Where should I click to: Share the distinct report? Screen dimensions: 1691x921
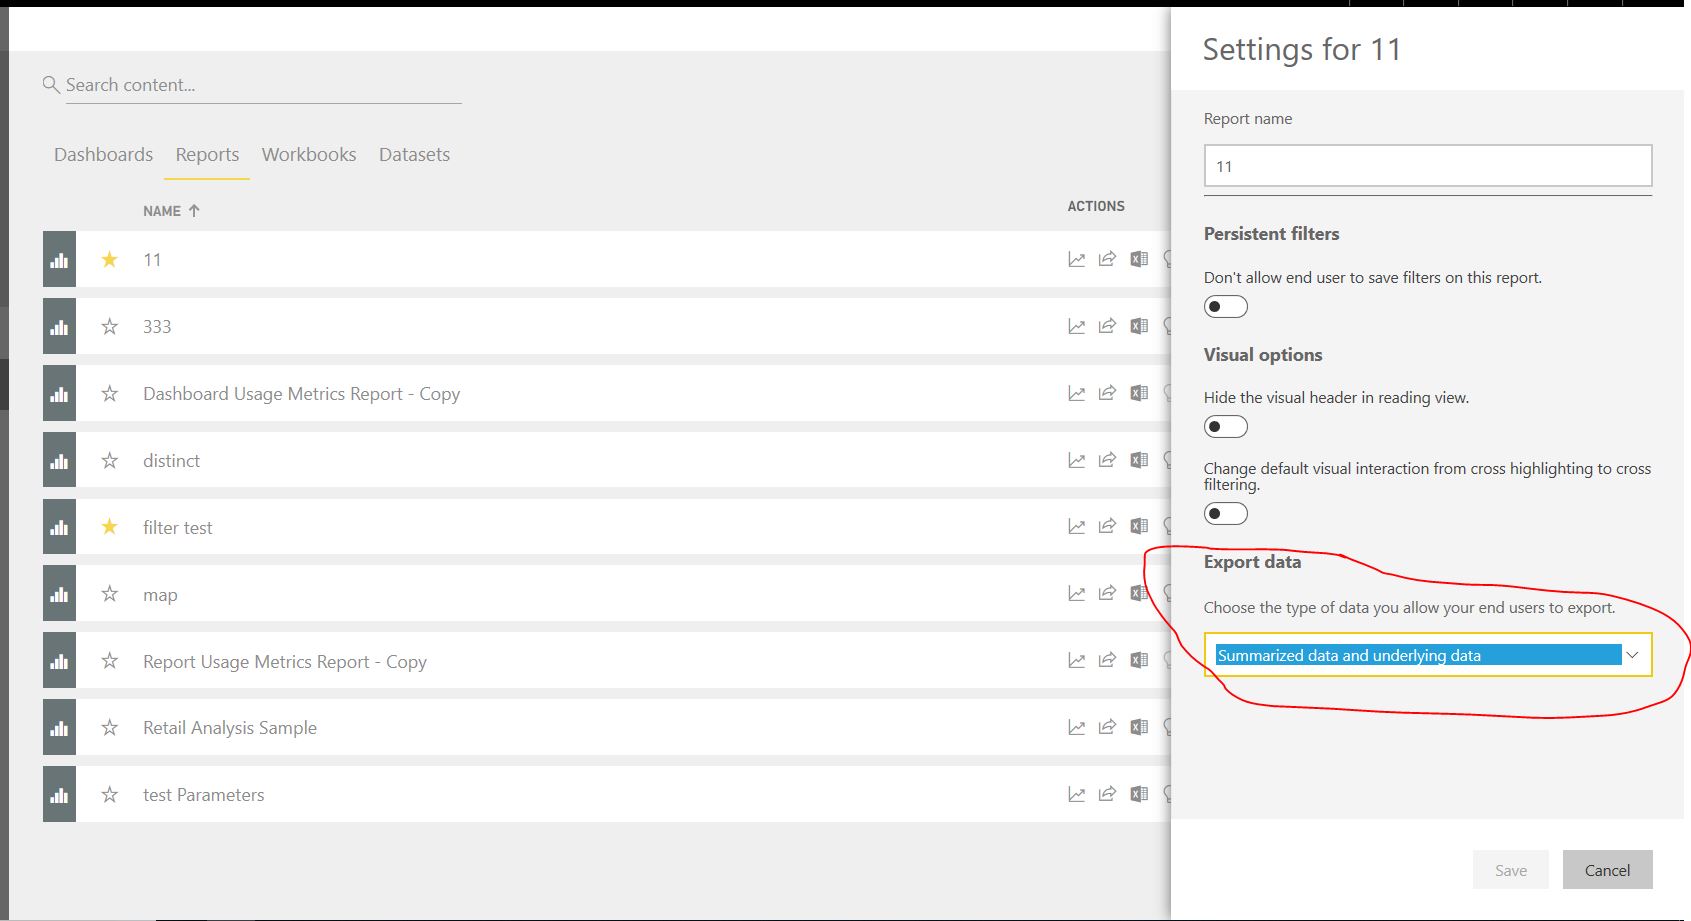click(1107, 461)
